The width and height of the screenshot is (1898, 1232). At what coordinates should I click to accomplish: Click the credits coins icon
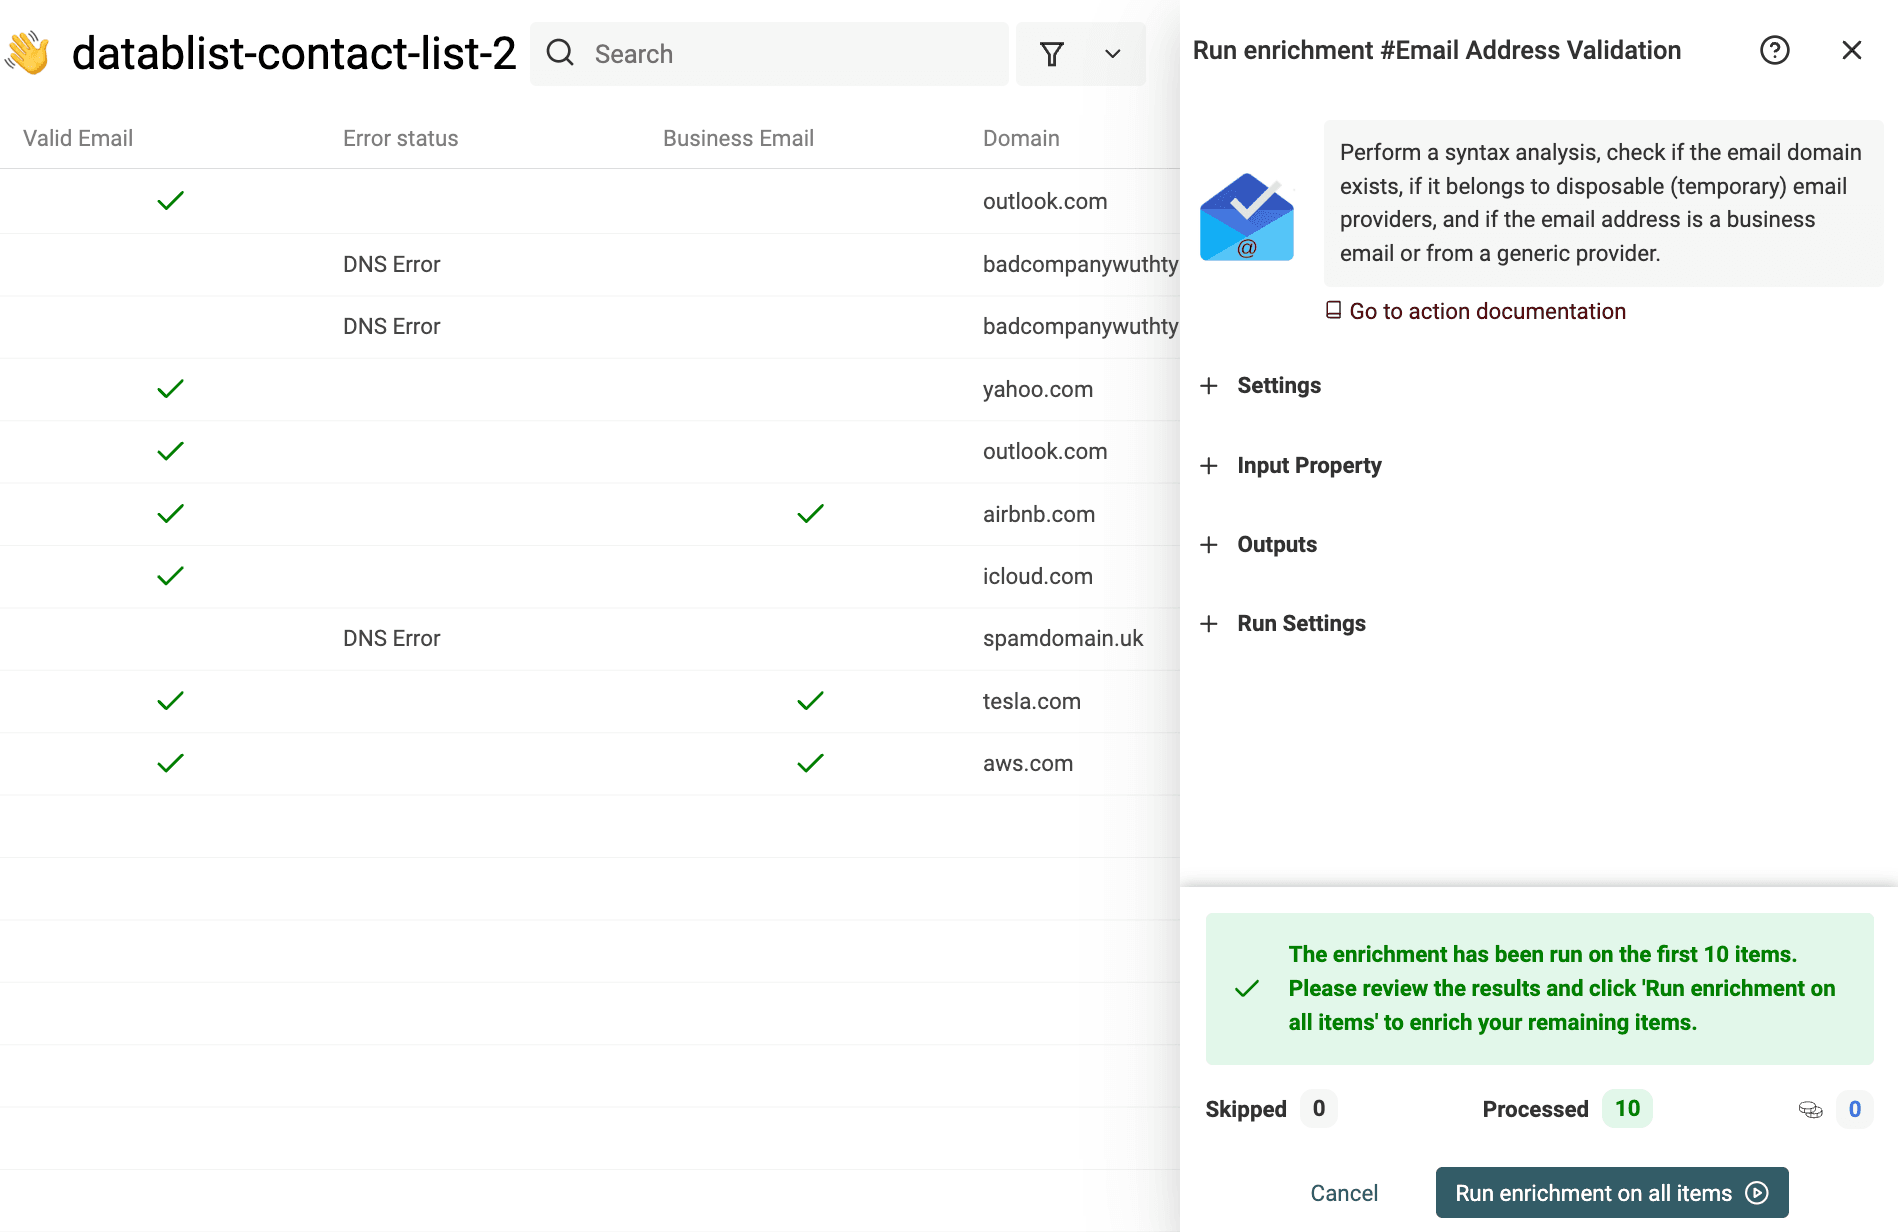1810,1109
